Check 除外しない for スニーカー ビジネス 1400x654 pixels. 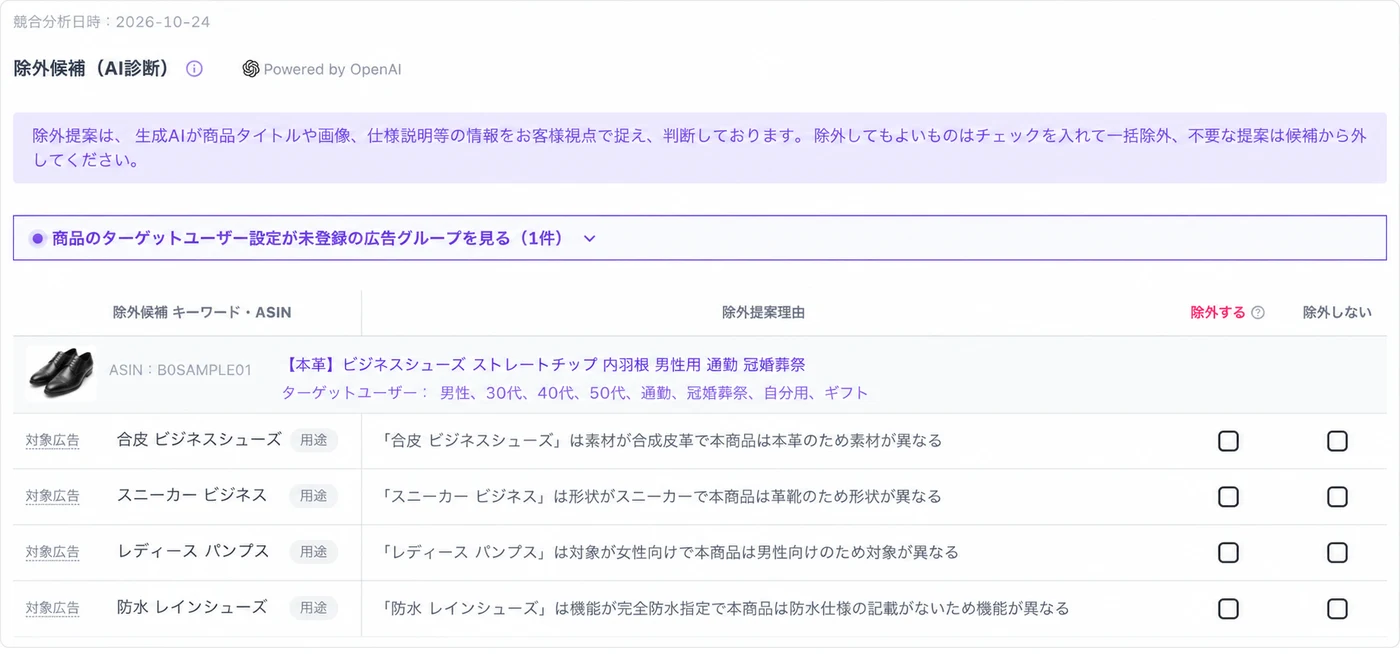[x=1337, y=497]
